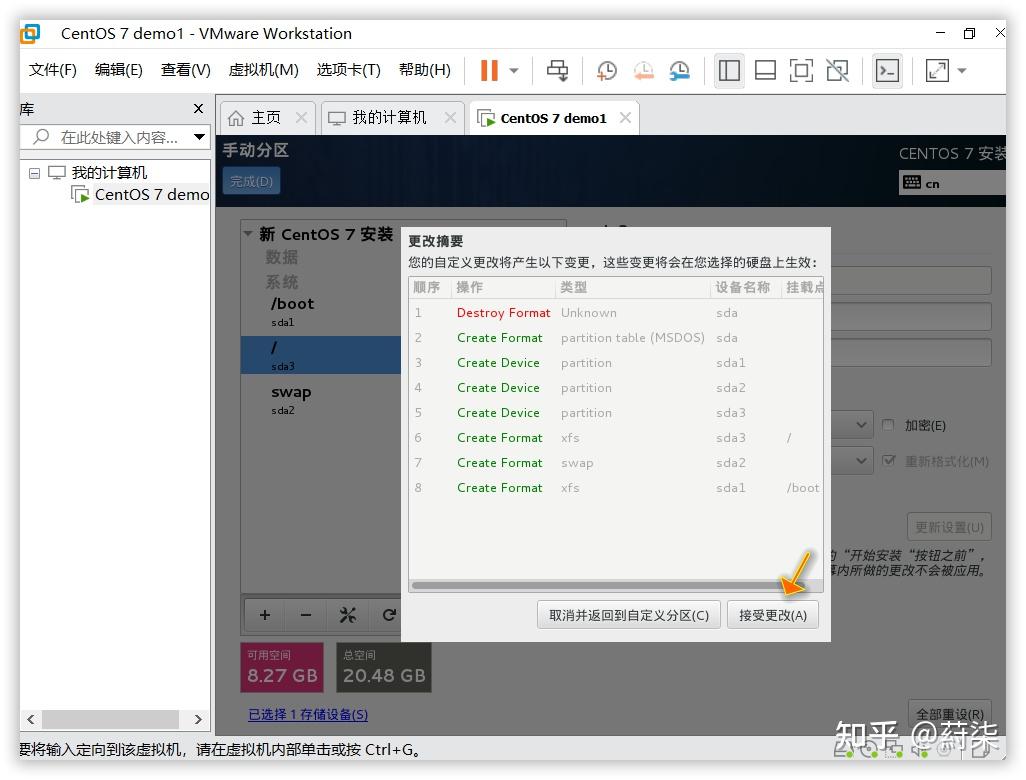This screenshot has height=780, width=1026.
Task: Open the partition configure tools icon
Action: [347, 615]
